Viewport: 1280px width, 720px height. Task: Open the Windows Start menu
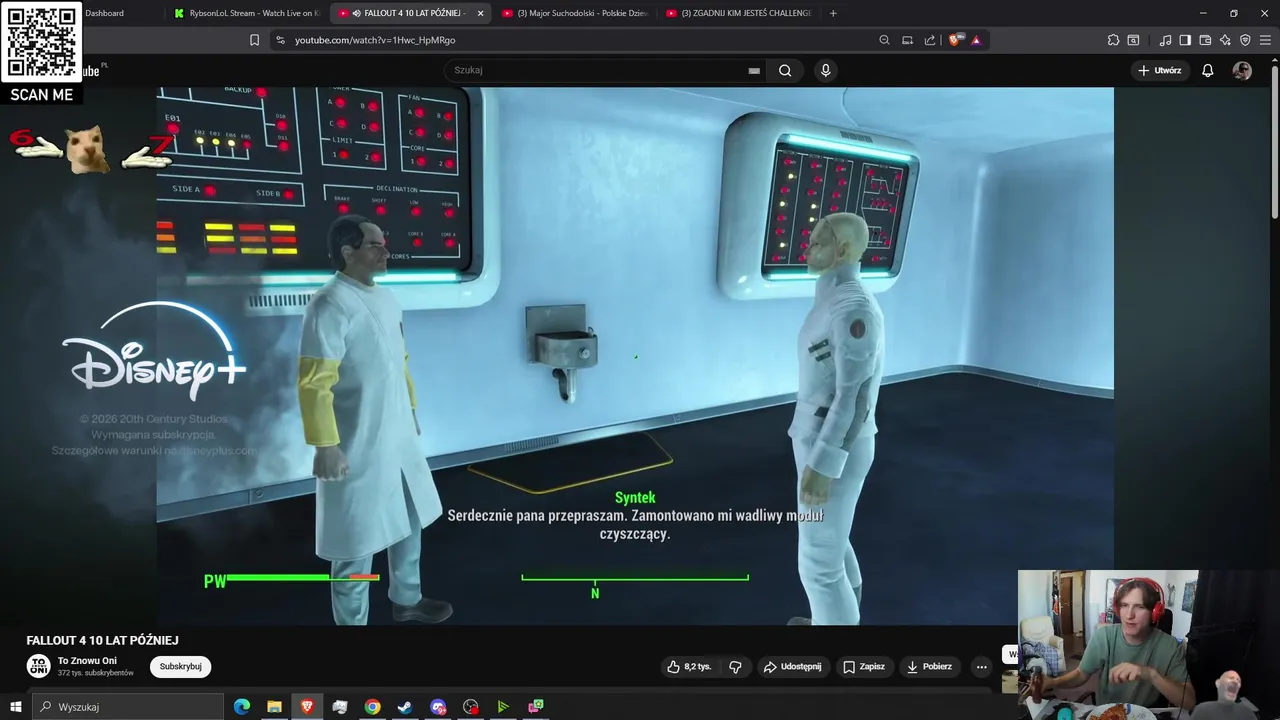tap(15, 707)
